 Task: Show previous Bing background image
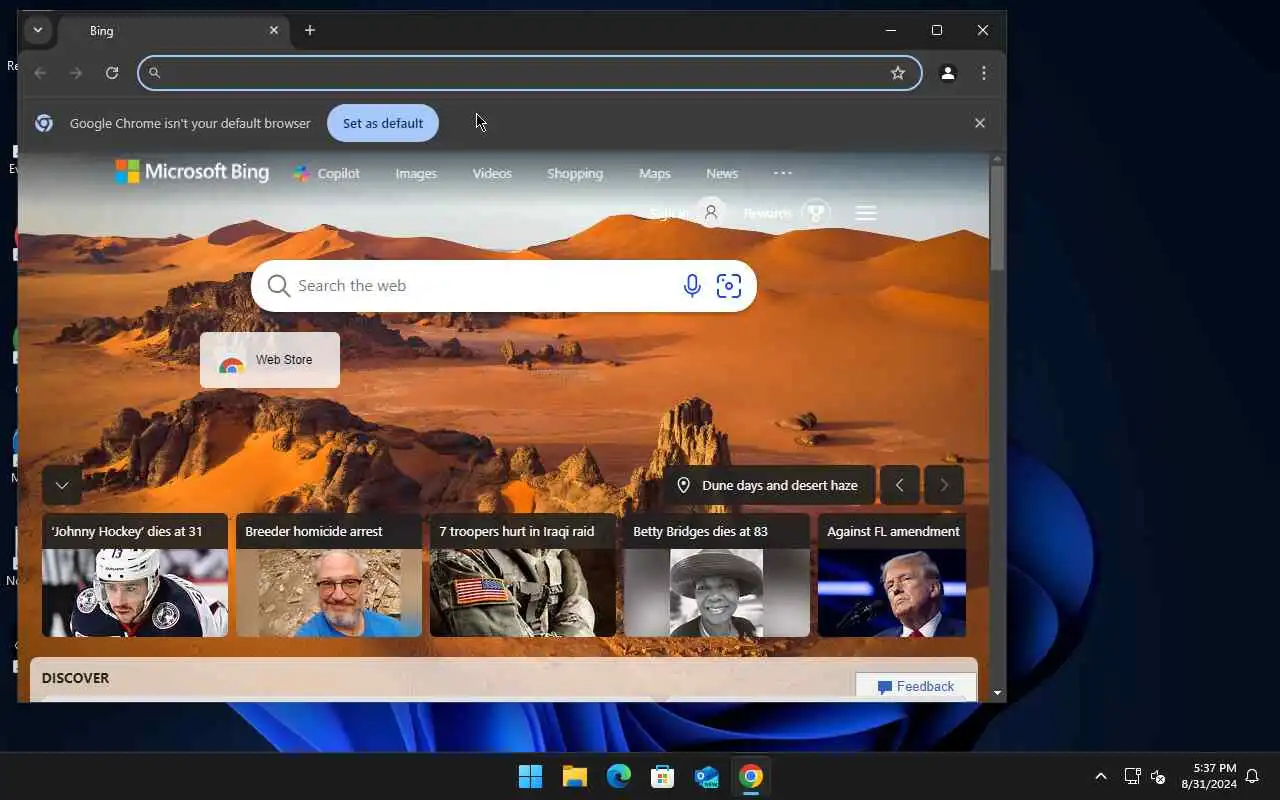(899, 485)
